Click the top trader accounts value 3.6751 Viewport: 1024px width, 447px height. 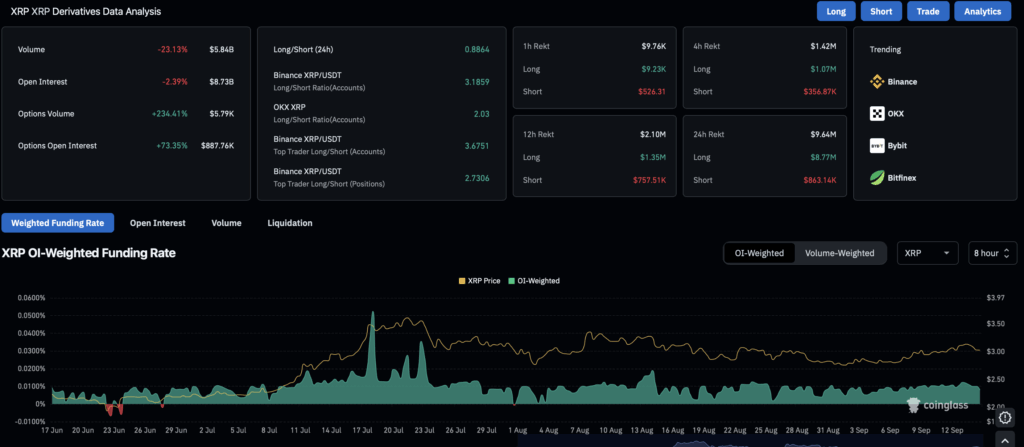[477, 146]
